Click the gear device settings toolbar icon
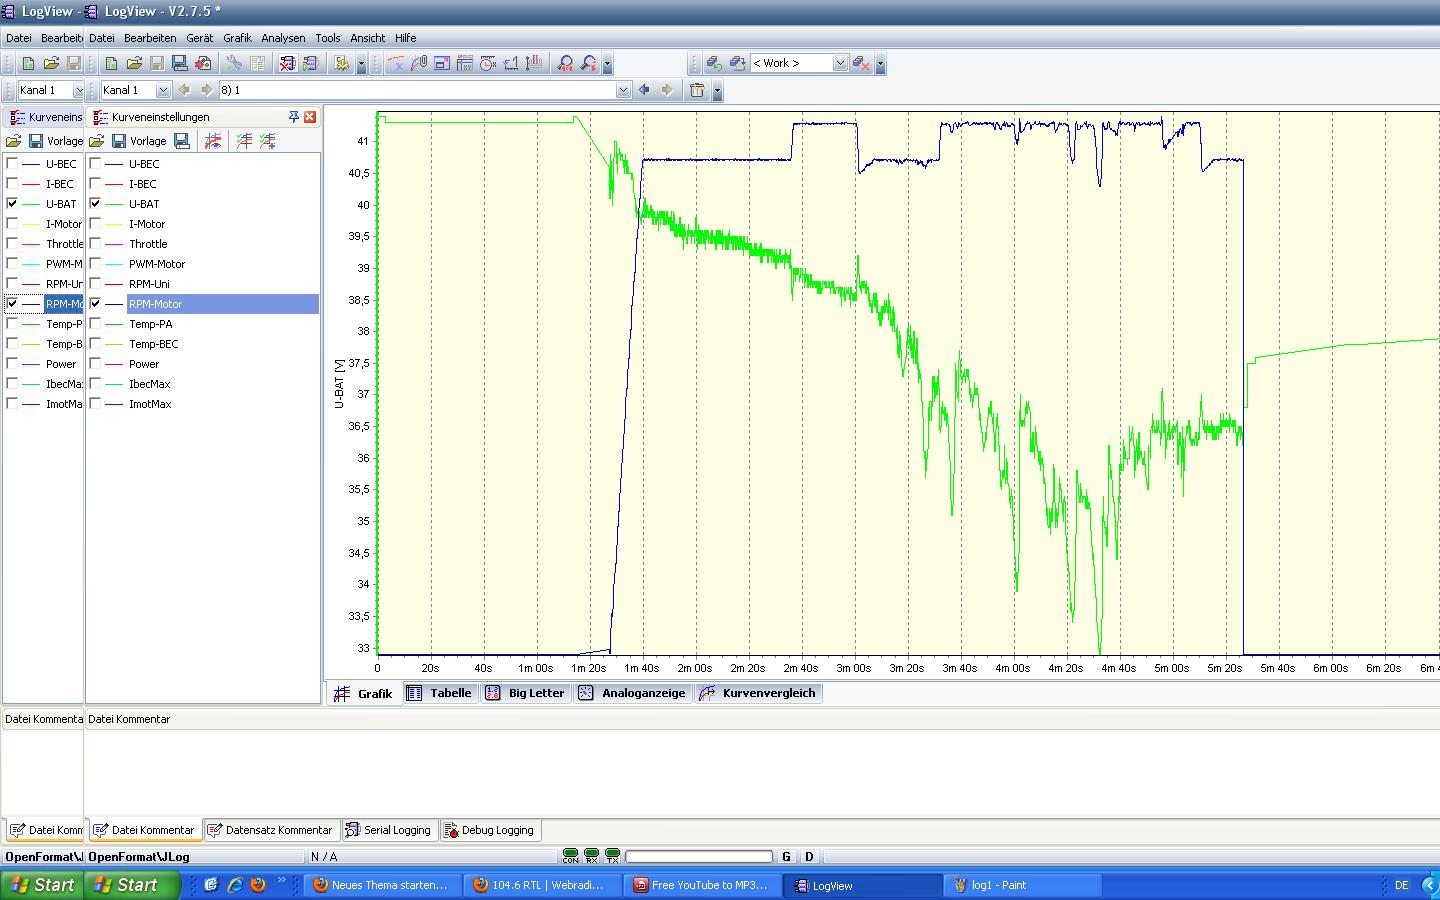Viewport: 1440px width, 900px height. click(x=342, y=63)
